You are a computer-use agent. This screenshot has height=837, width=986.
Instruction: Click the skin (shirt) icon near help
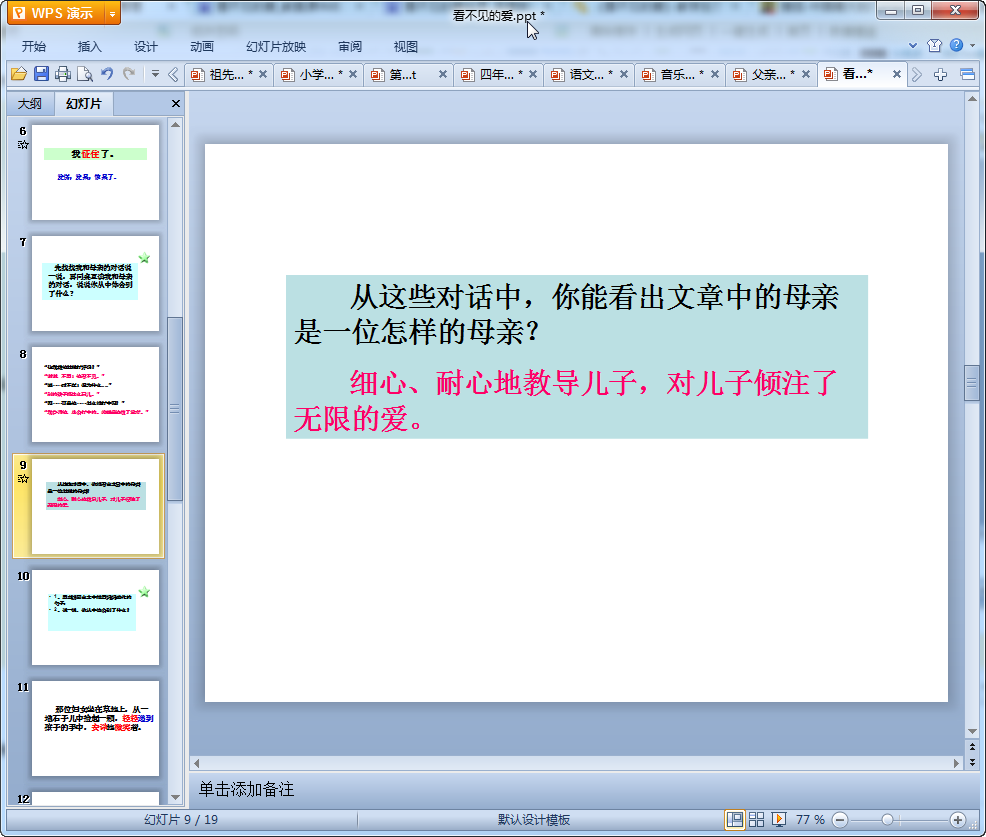coord(934,46)
